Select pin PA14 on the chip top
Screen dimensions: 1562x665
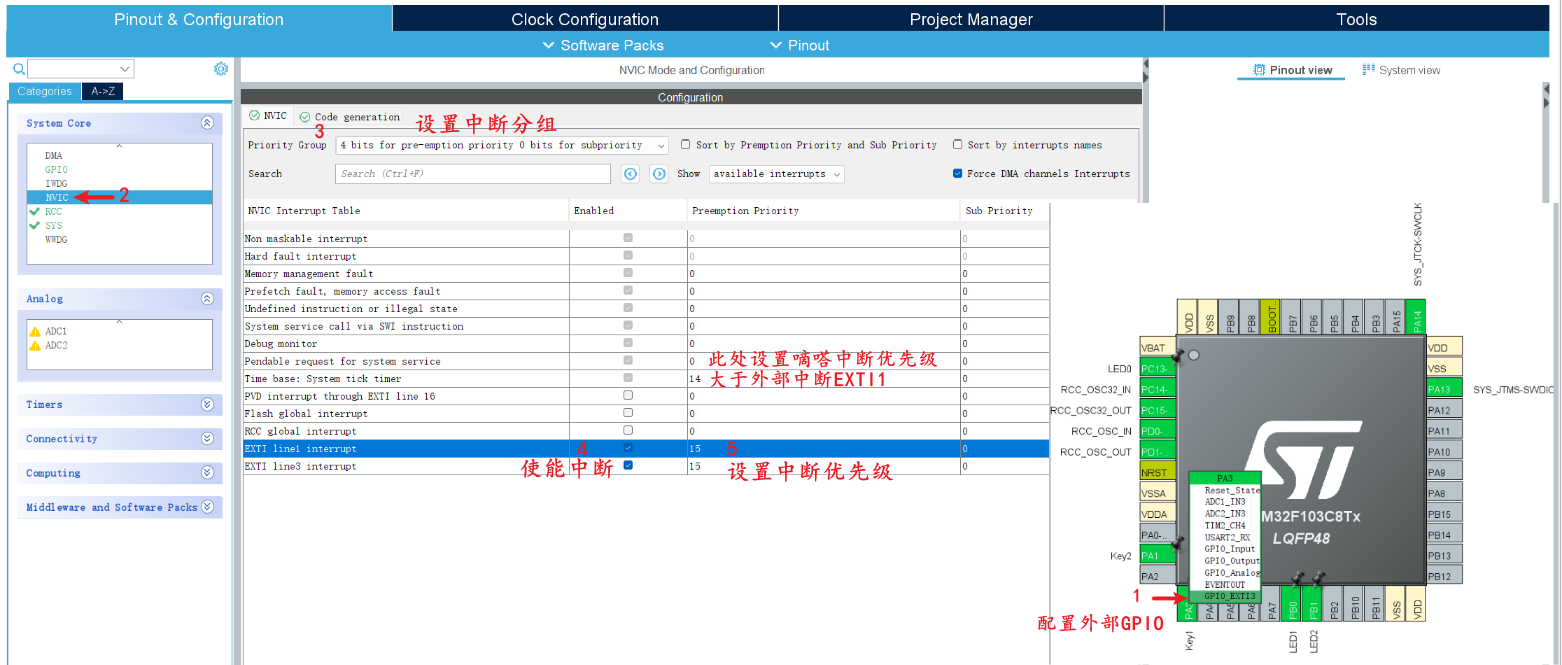[x=1416, y=317]
